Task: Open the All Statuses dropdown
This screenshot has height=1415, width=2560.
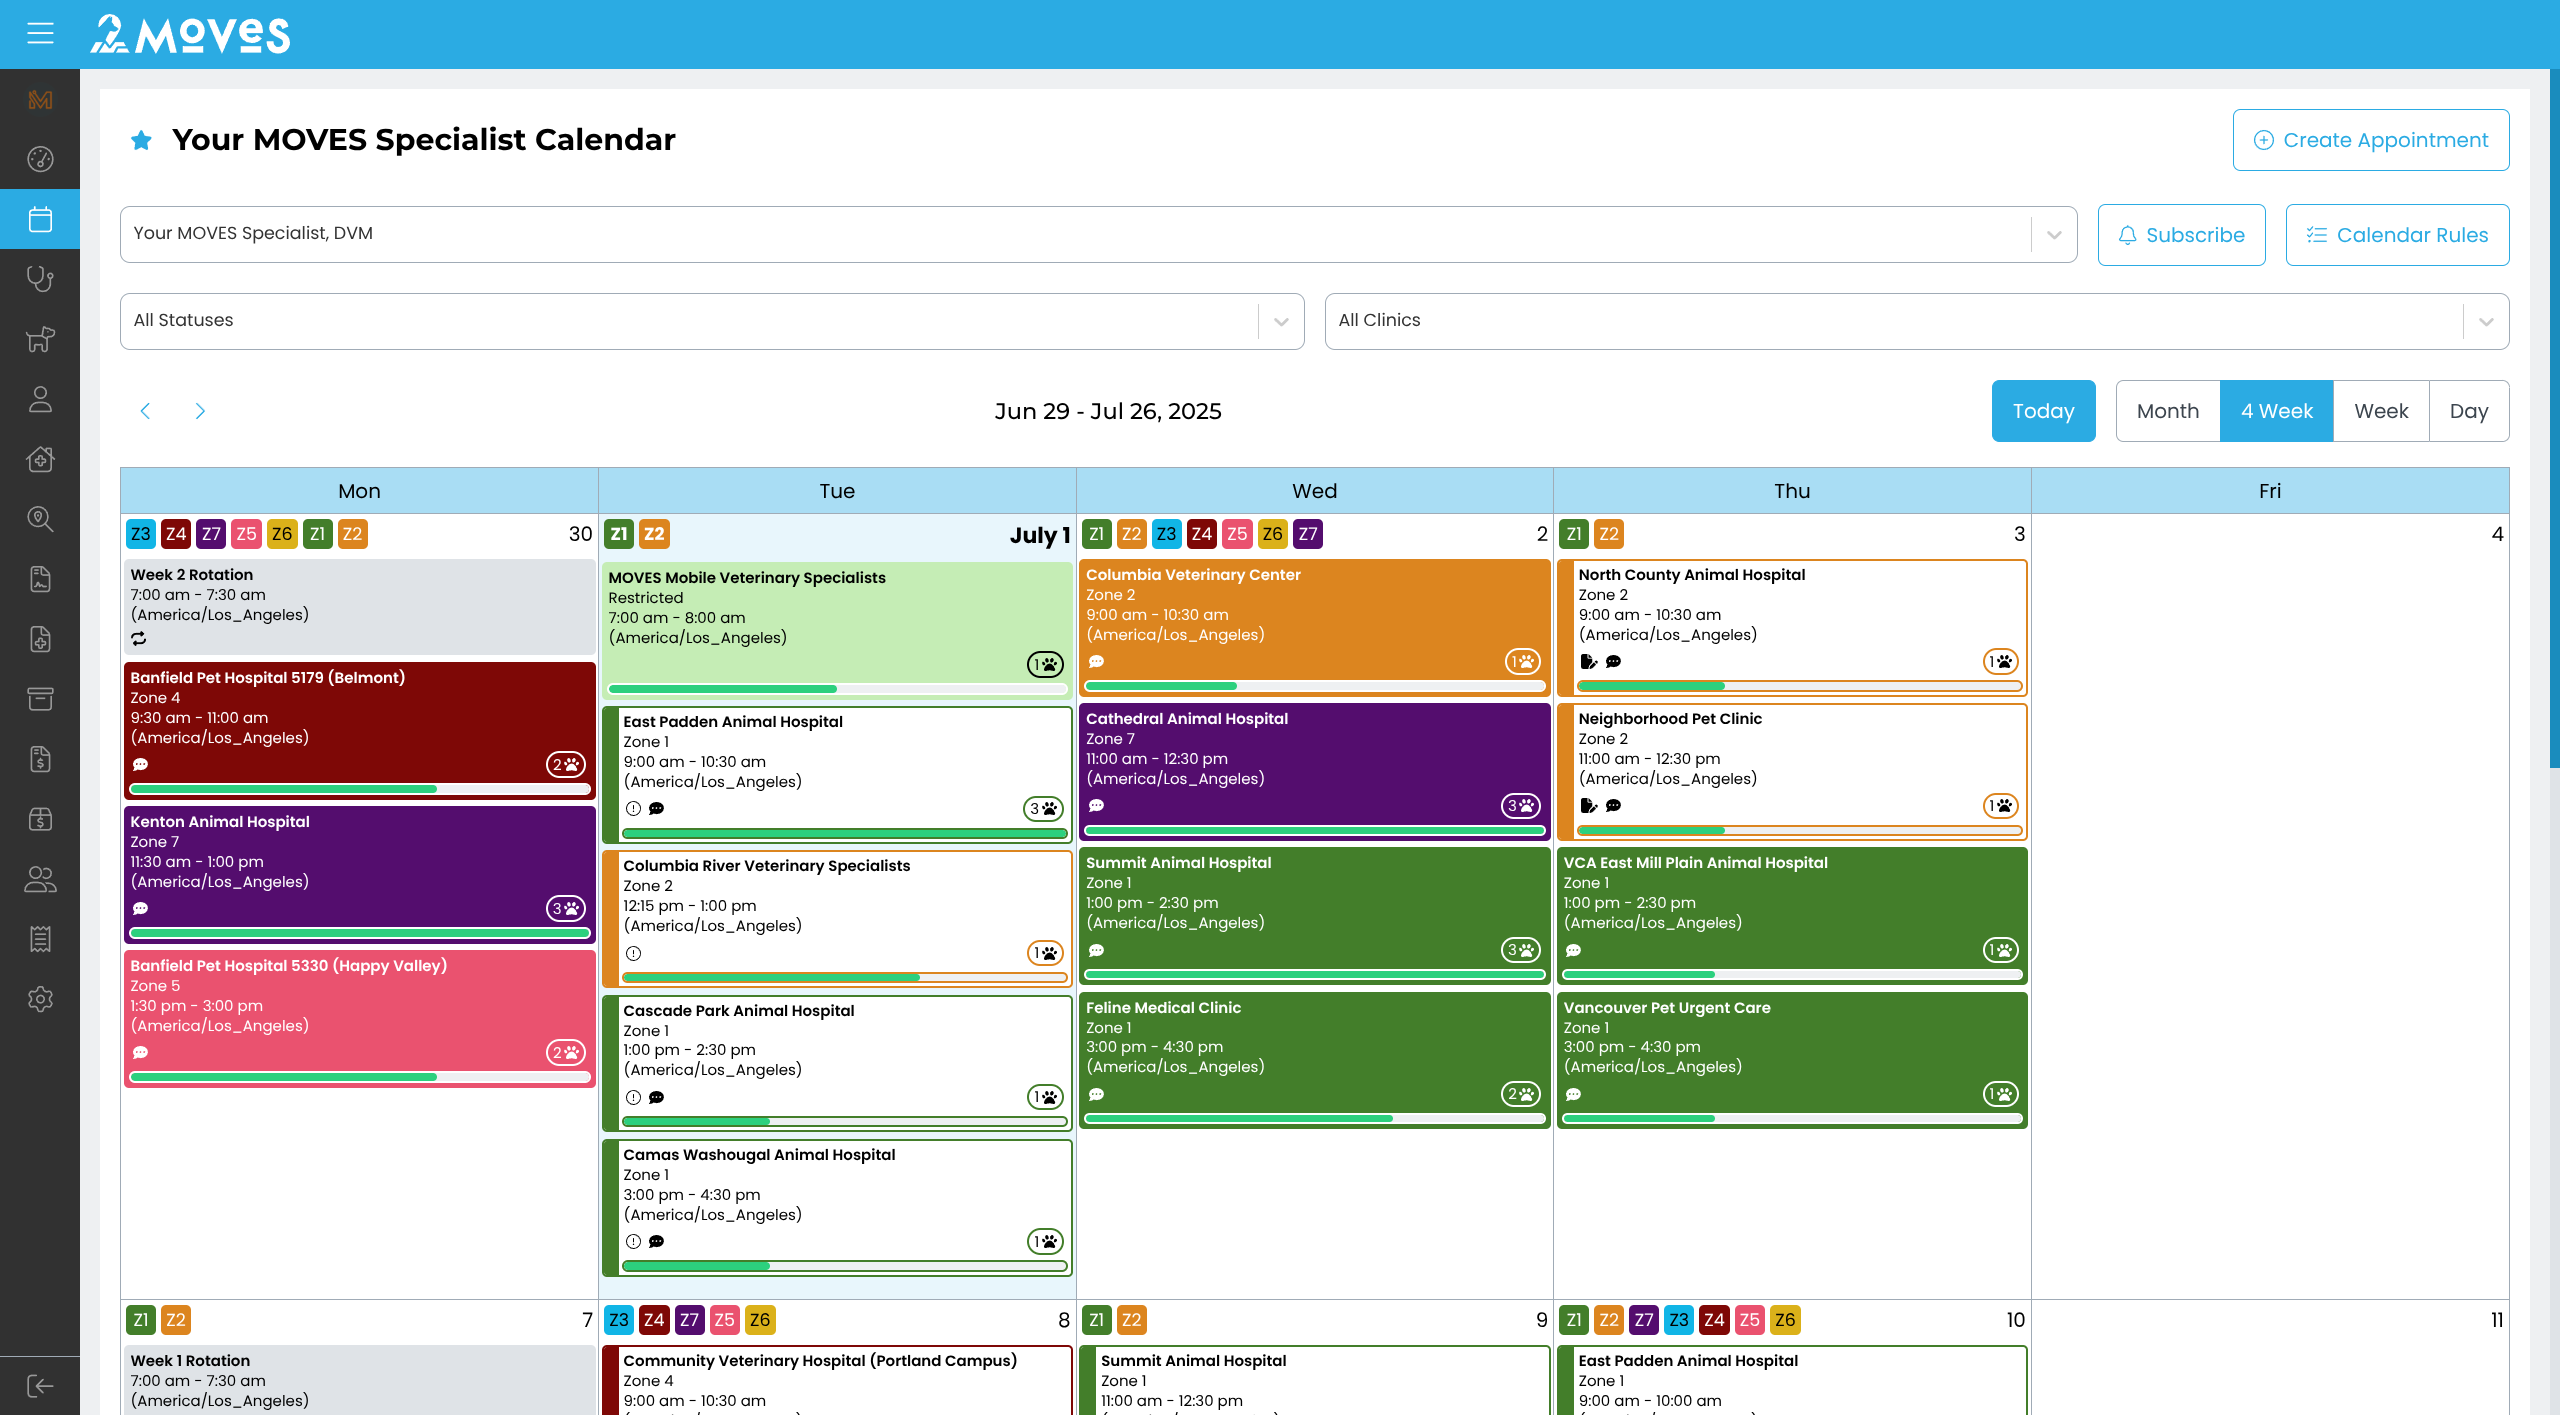Action: (712, 321)
